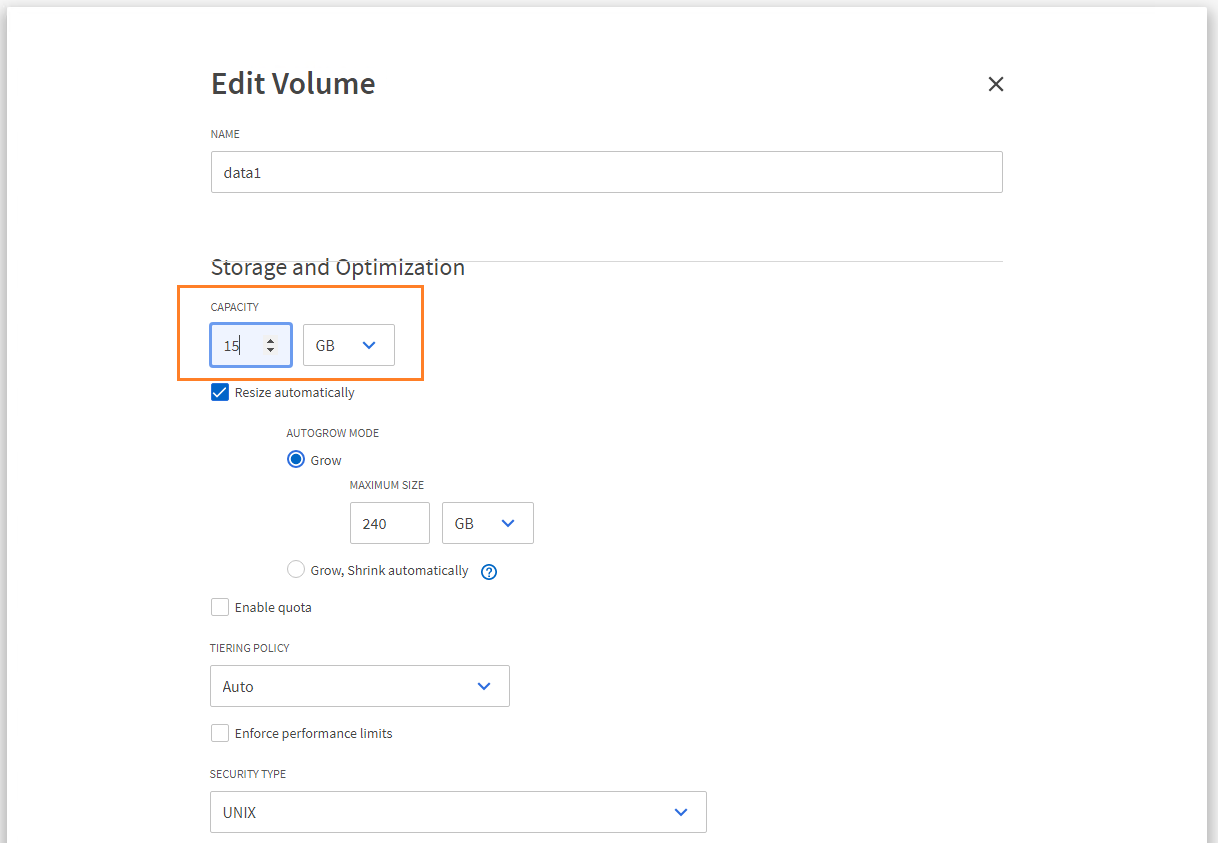Select the Grow autogrow mode radio button
Image resolution: width=1218 pixels, height=843 pixels.
pos(296,460)
